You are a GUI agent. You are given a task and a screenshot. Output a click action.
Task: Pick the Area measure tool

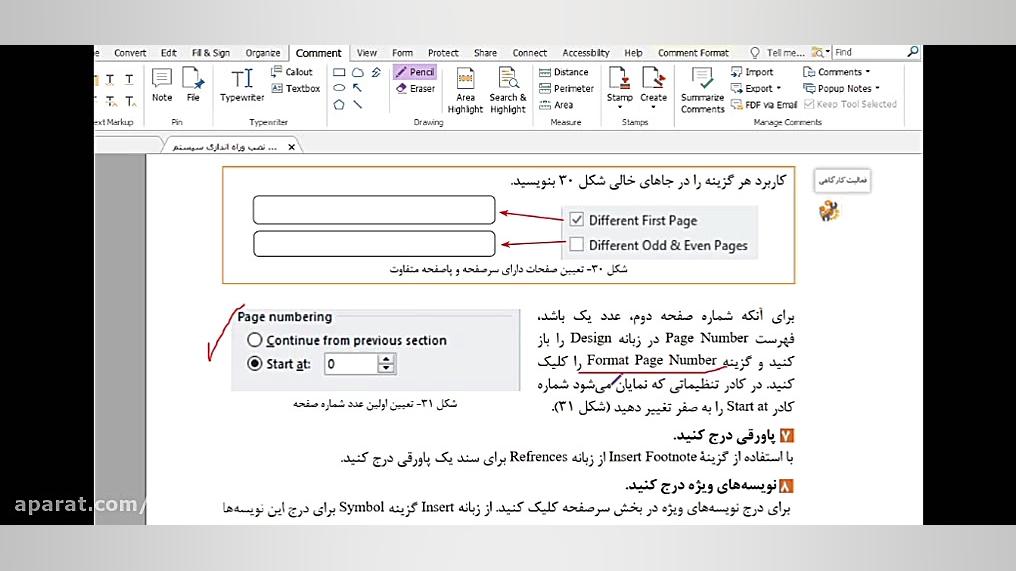point(556,105)
